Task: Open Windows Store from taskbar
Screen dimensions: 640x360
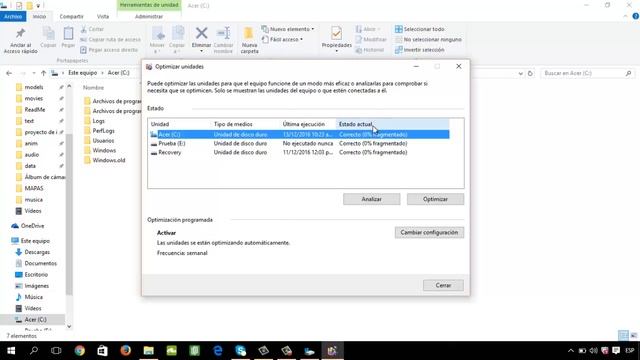Action: 102,351
